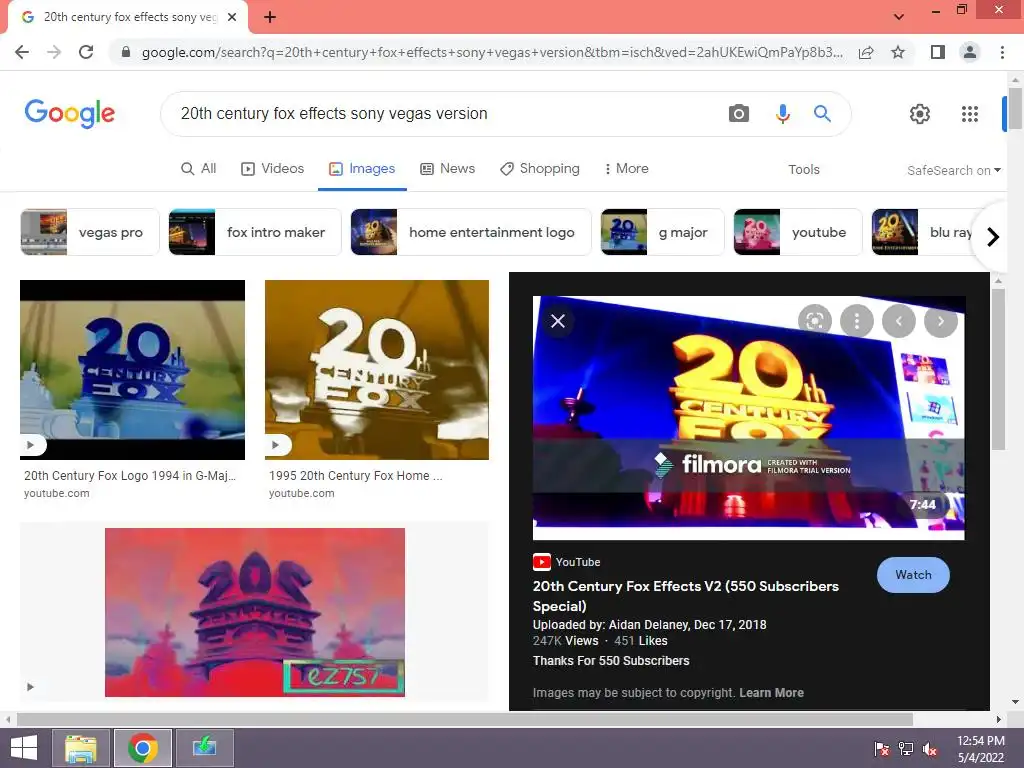Viewport: 1024px width, 768px height.
Task: Open Google quick settings gear
Action: [x=920, y=114]
